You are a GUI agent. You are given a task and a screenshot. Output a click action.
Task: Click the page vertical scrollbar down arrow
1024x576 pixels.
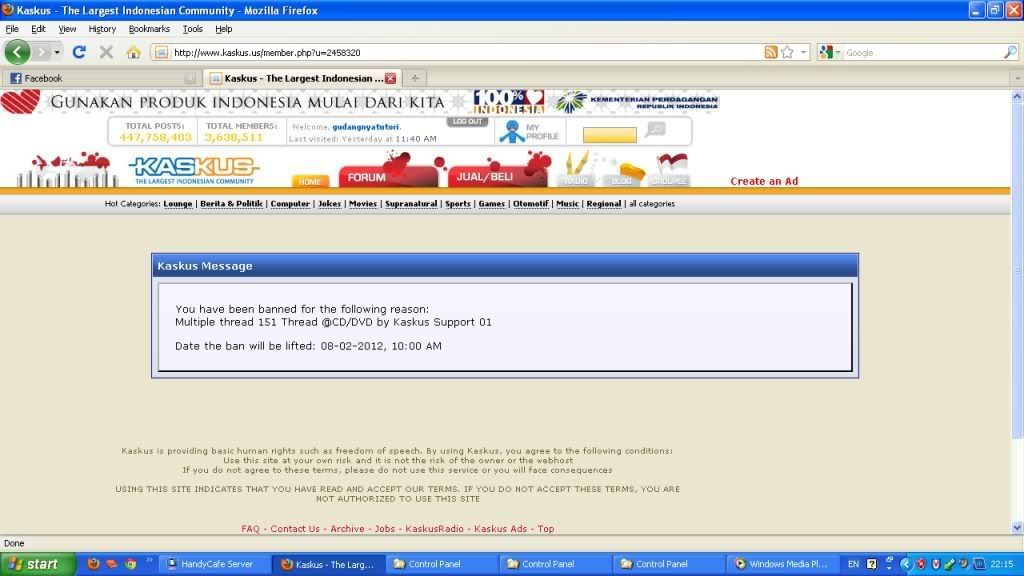1017,527
